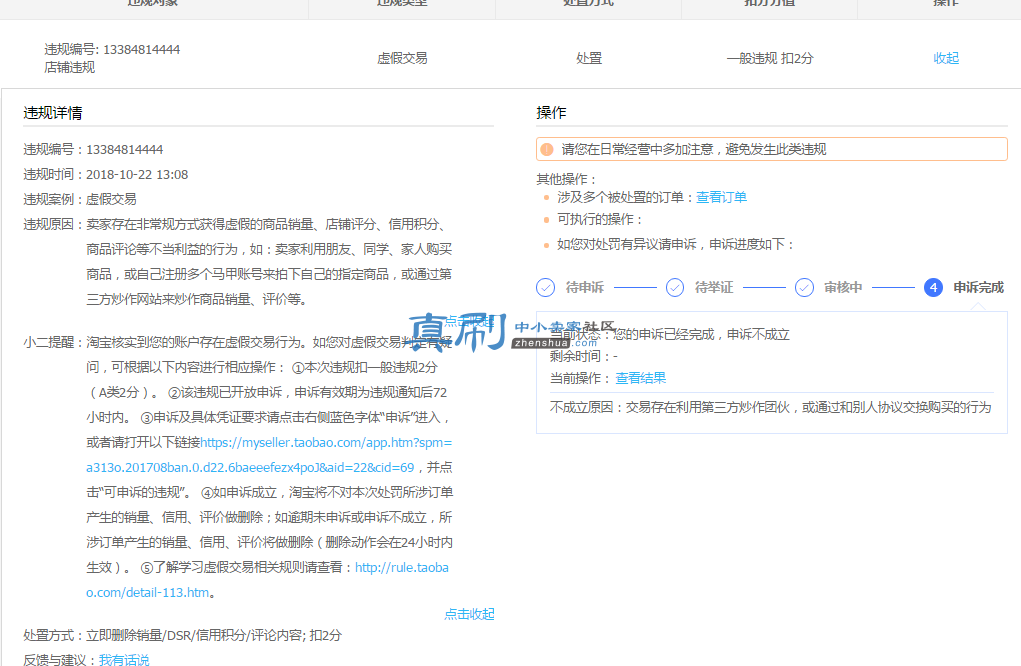1021x666 pixels.
Task: Click the 请您在日常经营中多加注意 notice text
Action: tap(694, 149)
